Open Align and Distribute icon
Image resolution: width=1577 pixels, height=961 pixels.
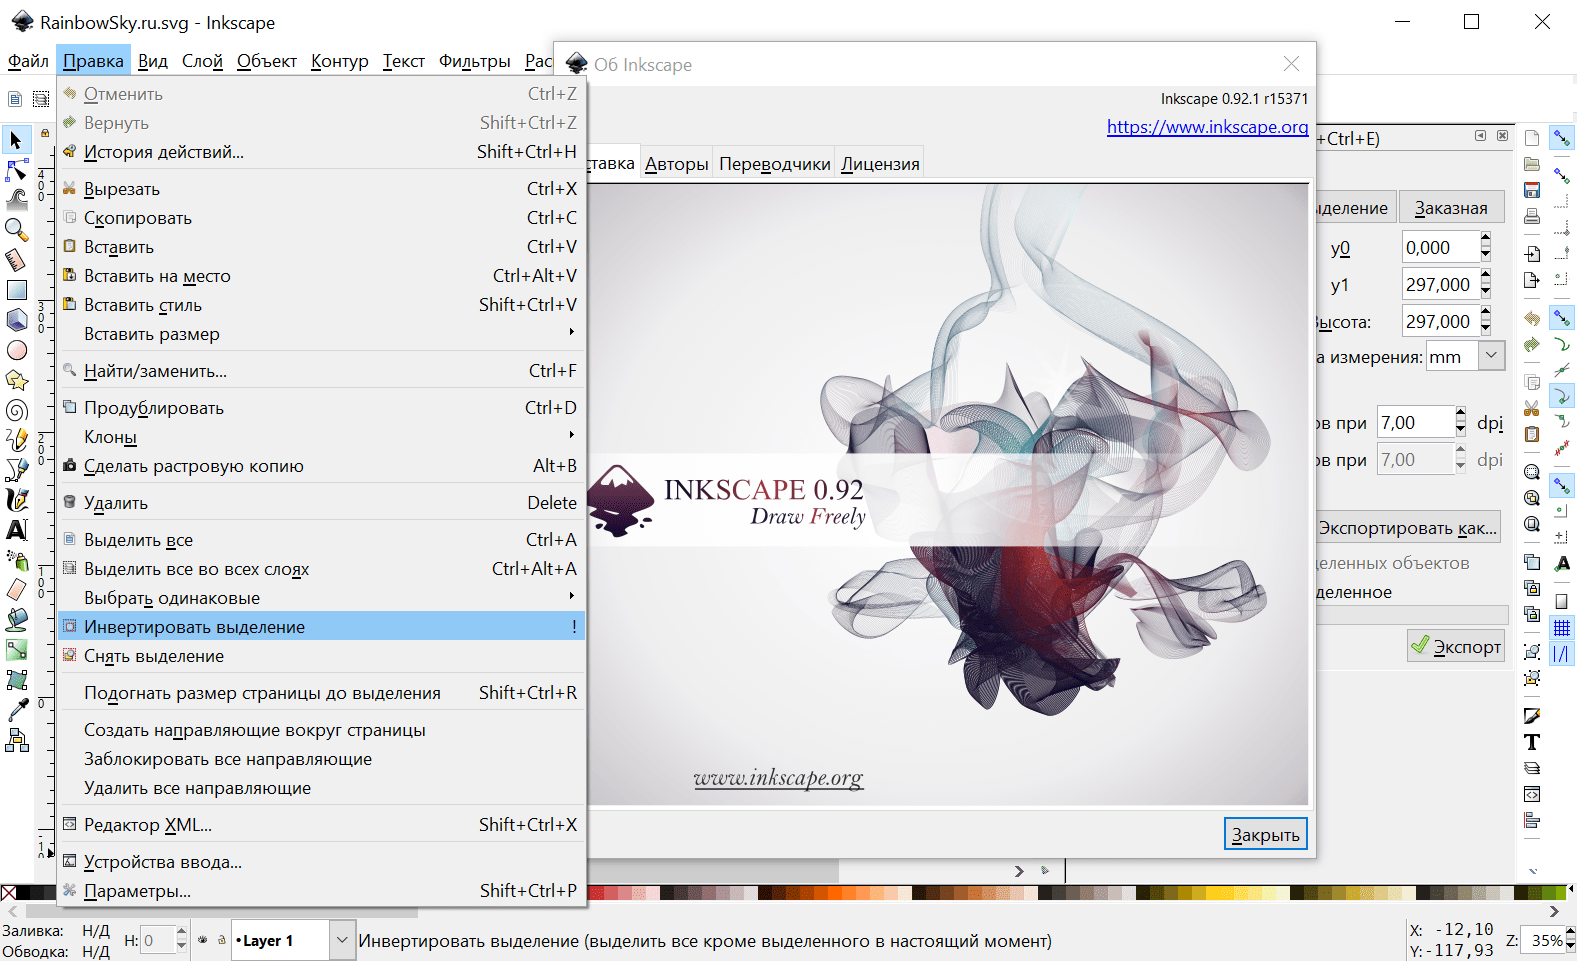coord(1532,820)
